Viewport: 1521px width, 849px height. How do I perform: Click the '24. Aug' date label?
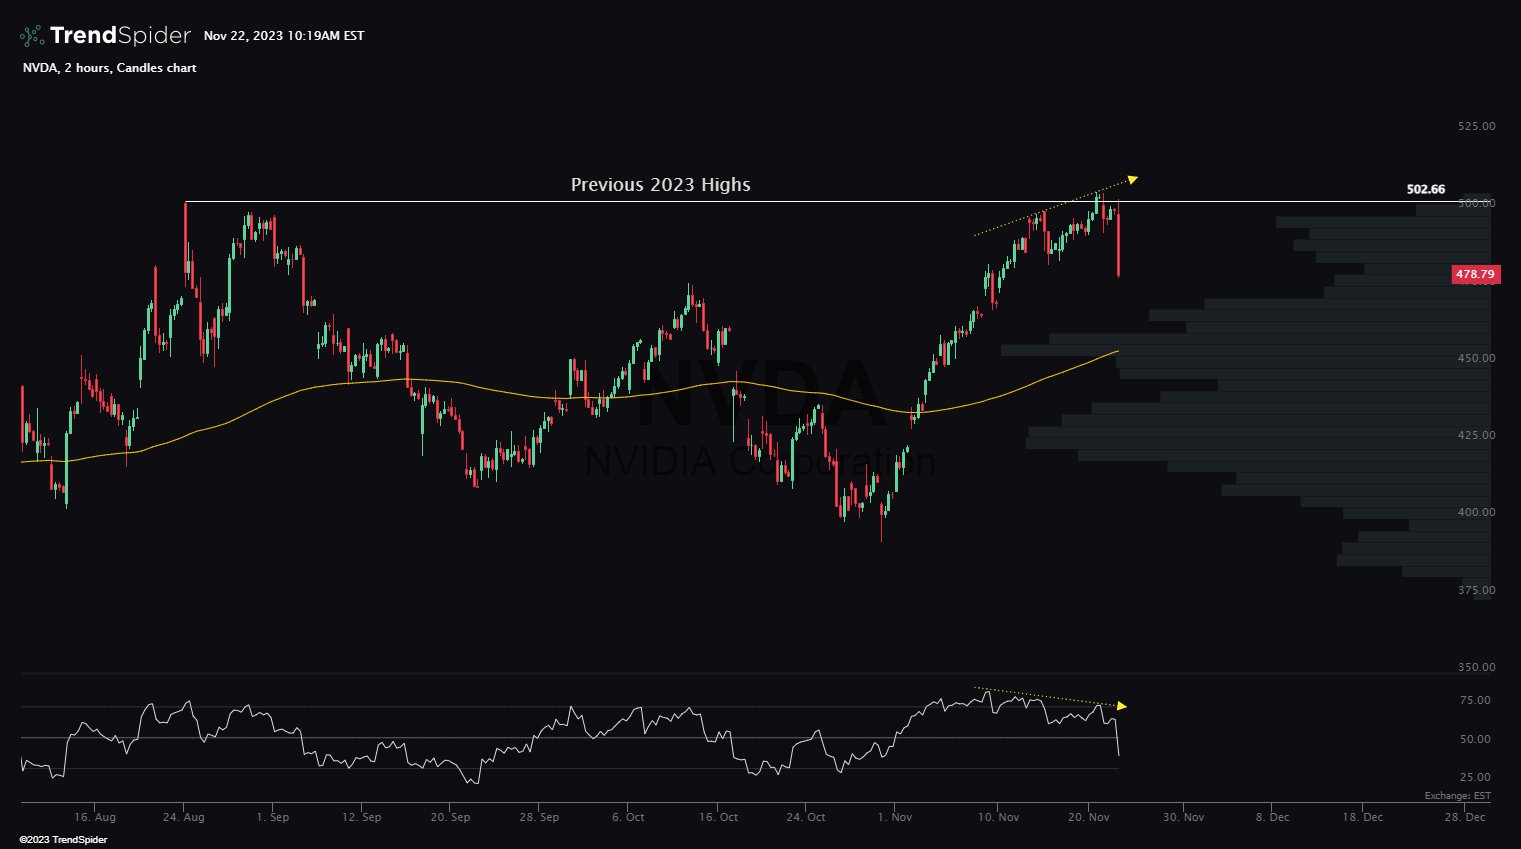point(184,817)
